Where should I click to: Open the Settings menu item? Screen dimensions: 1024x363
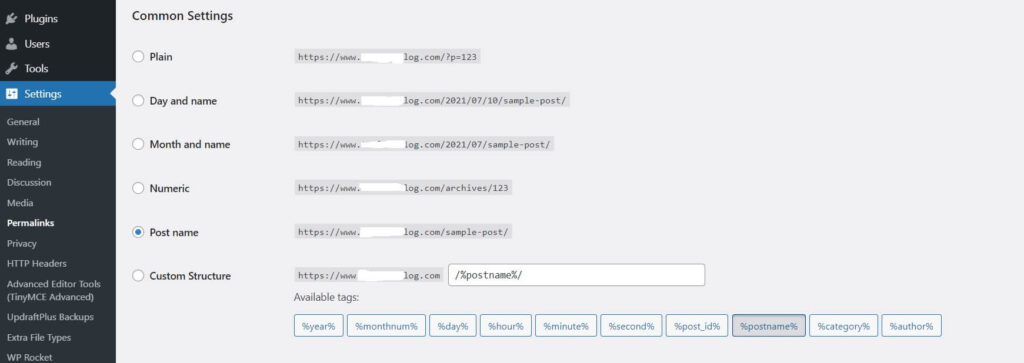[x=57, y=94]
